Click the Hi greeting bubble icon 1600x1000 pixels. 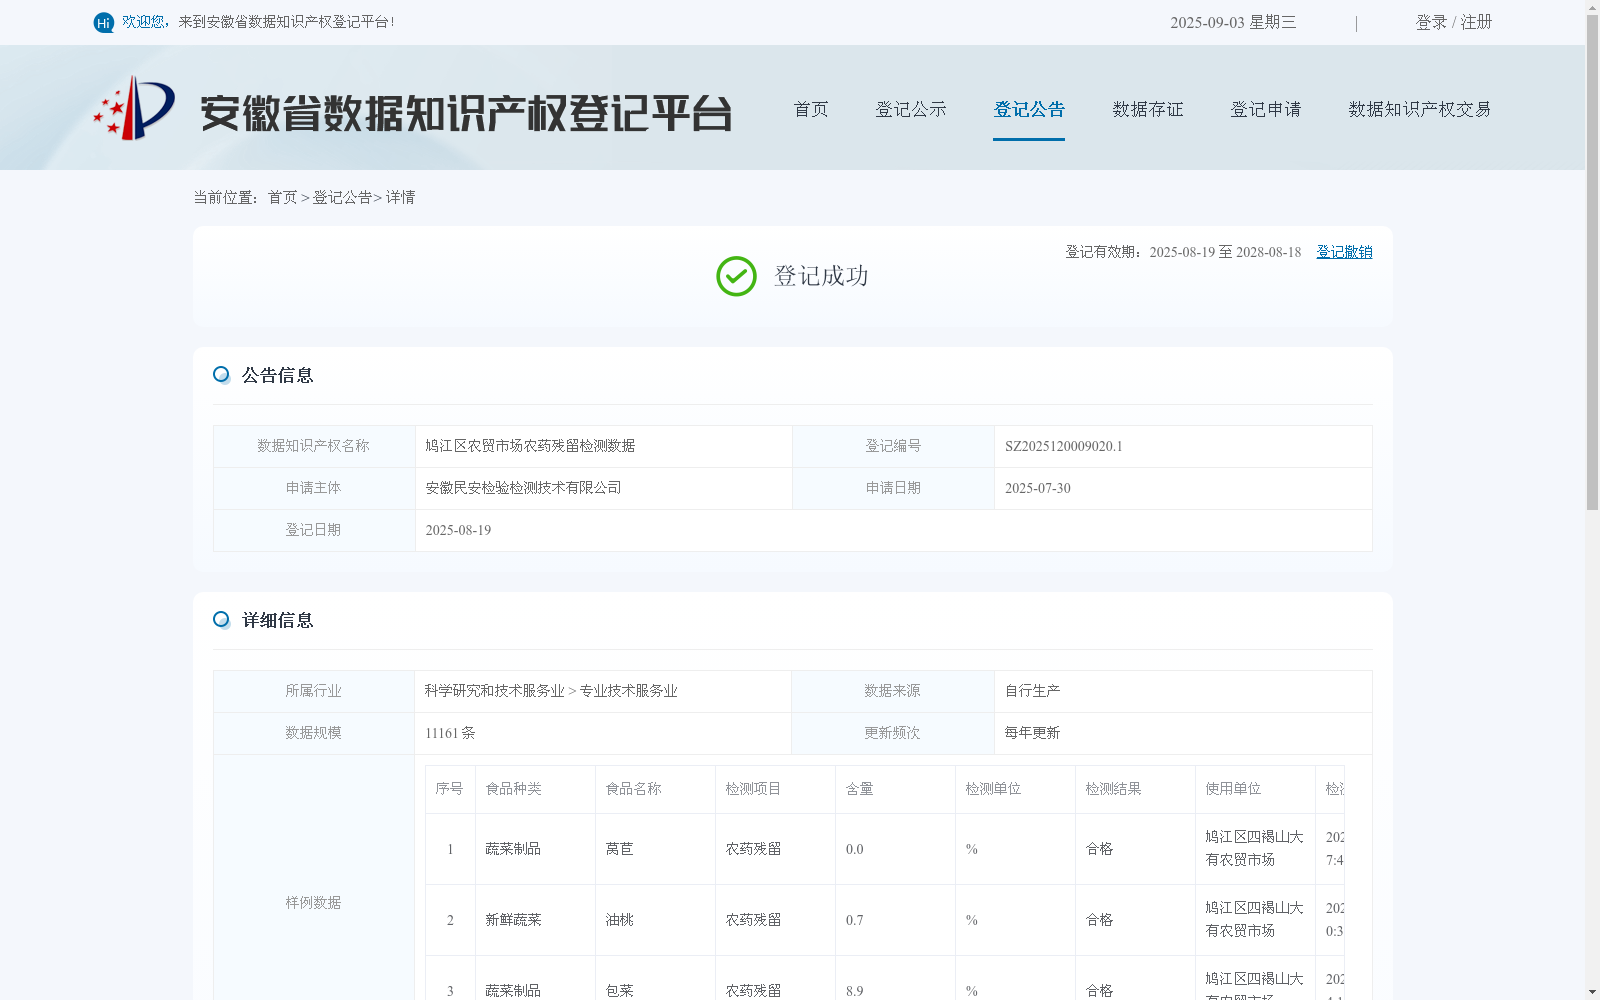[x=104, y=22]
